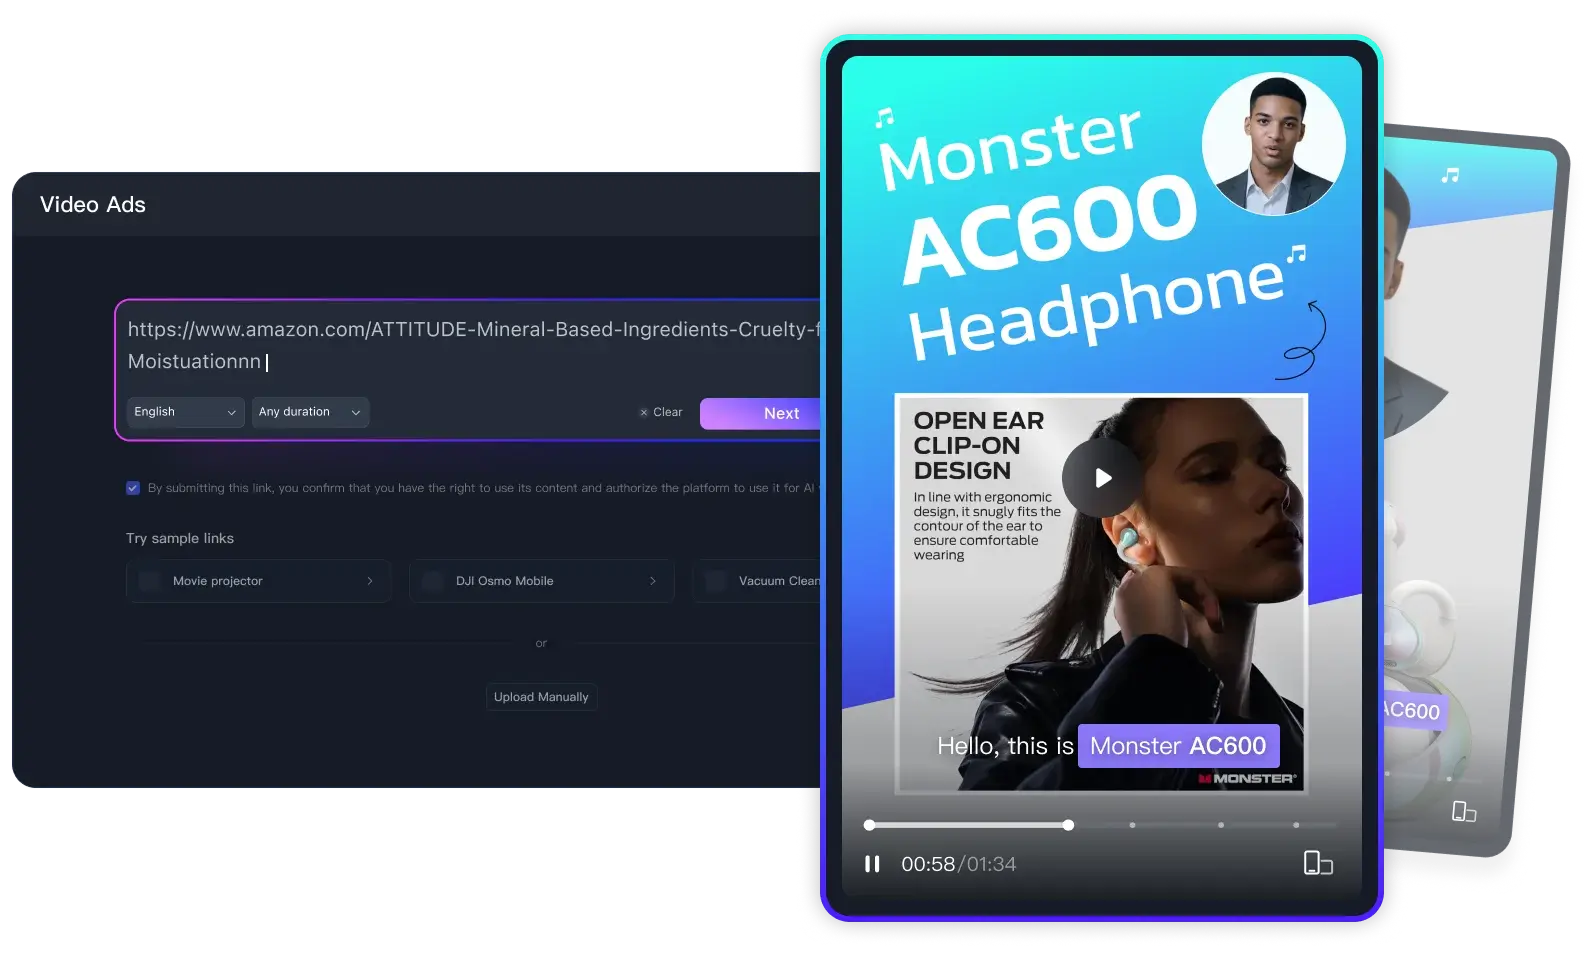Expand the Any duration dropdown
Viewport: 1584px width, 960px height.
[x=310, y=412]
